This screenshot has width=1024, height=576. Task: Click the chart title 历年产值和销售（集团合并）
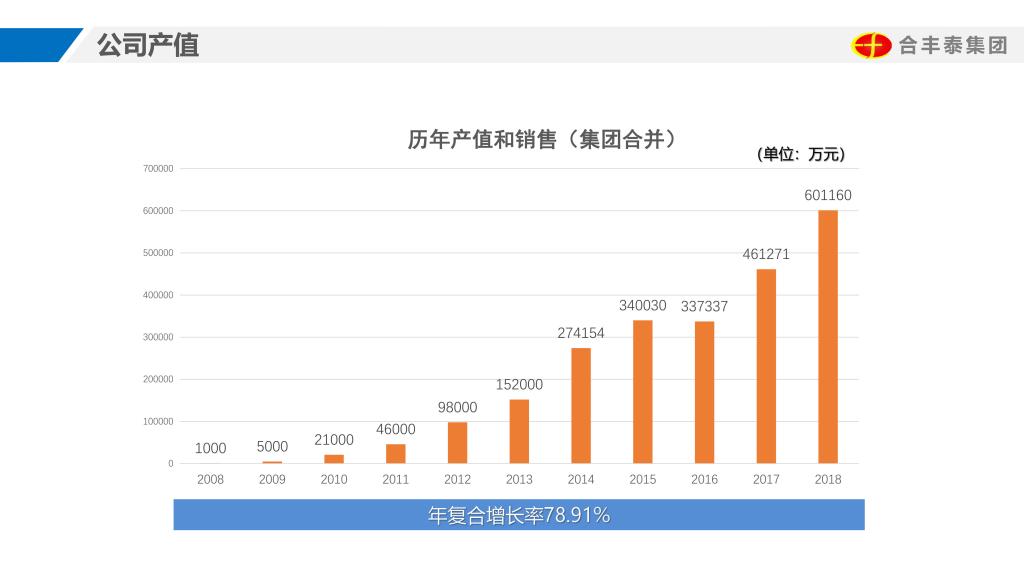click(x=542, y=139)
